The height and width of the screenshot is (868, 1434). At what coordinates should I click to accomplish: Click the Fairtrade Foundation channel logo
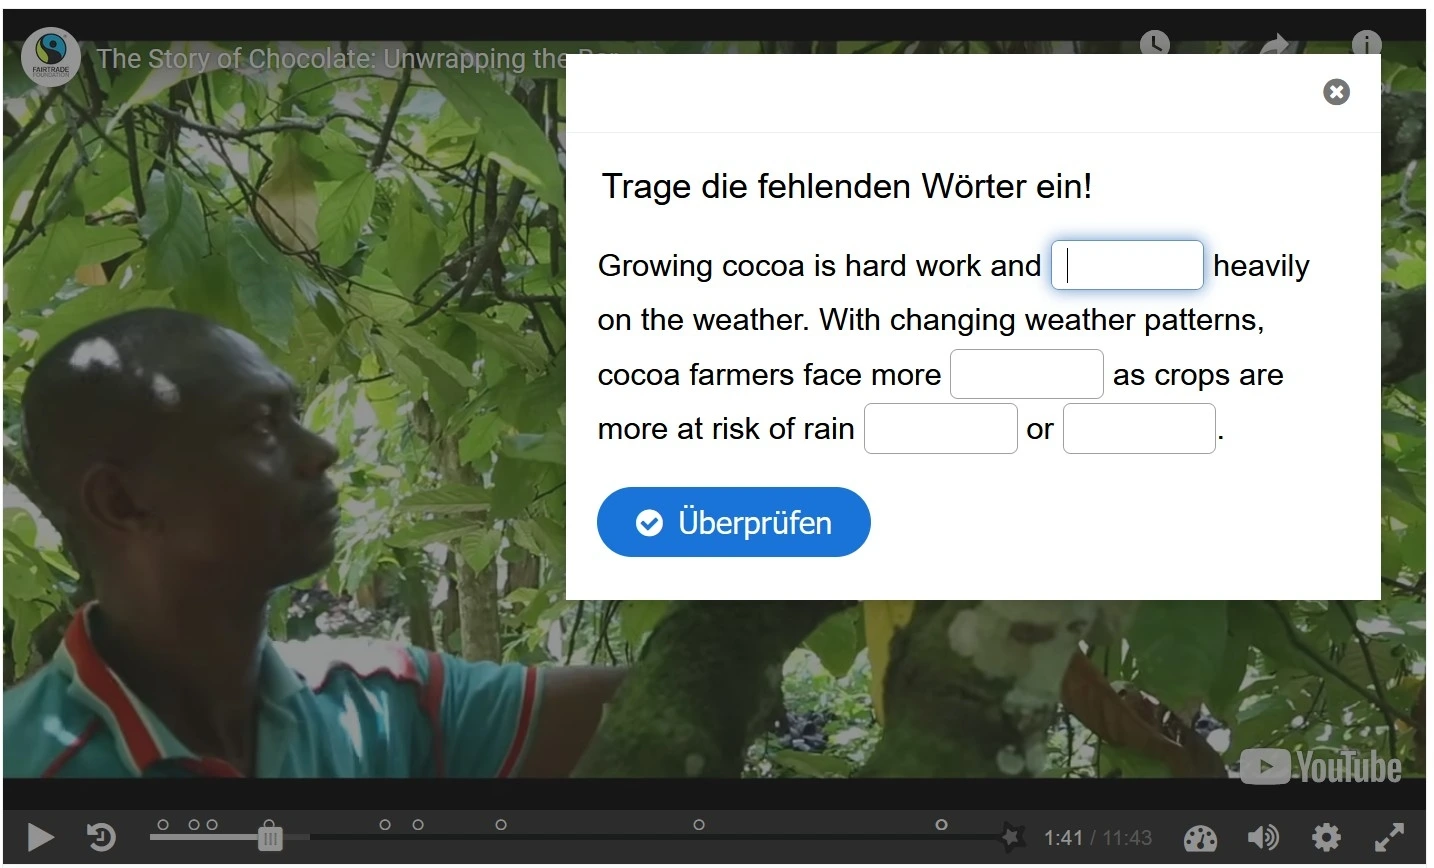pos(50,58)
